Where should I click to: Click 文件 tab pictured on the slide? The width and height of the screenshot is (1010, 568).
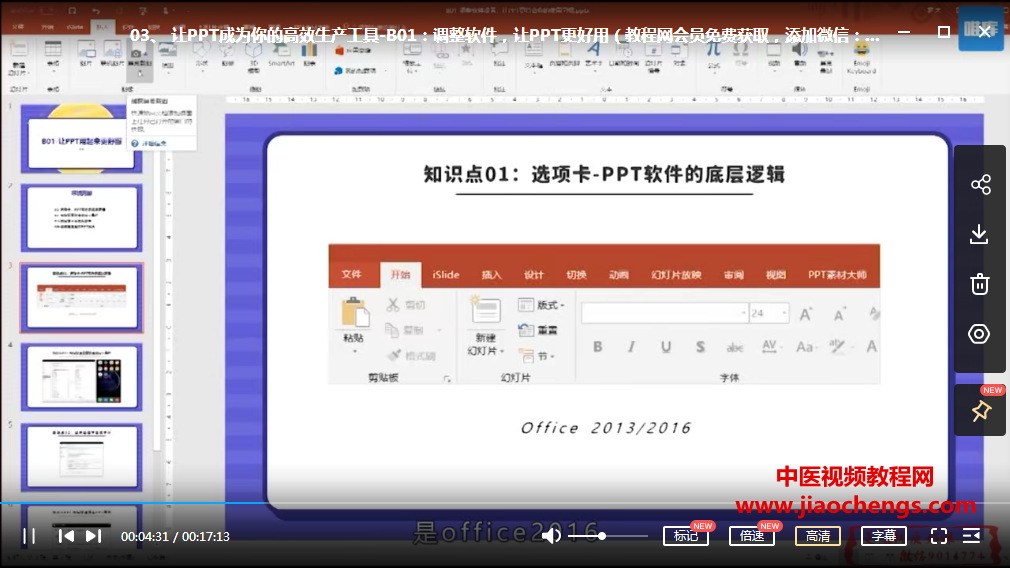point(351,274)
